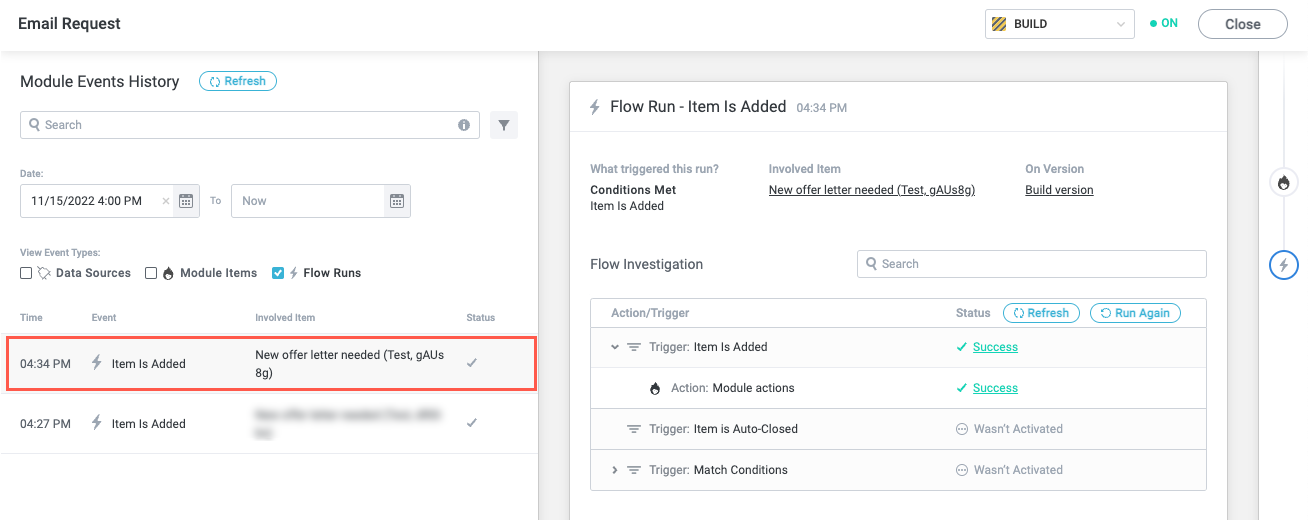The width and height of the screenshot is (1308, 520).
Task: Open the BUILD environment dropdown
Action: pos(1059,24)
